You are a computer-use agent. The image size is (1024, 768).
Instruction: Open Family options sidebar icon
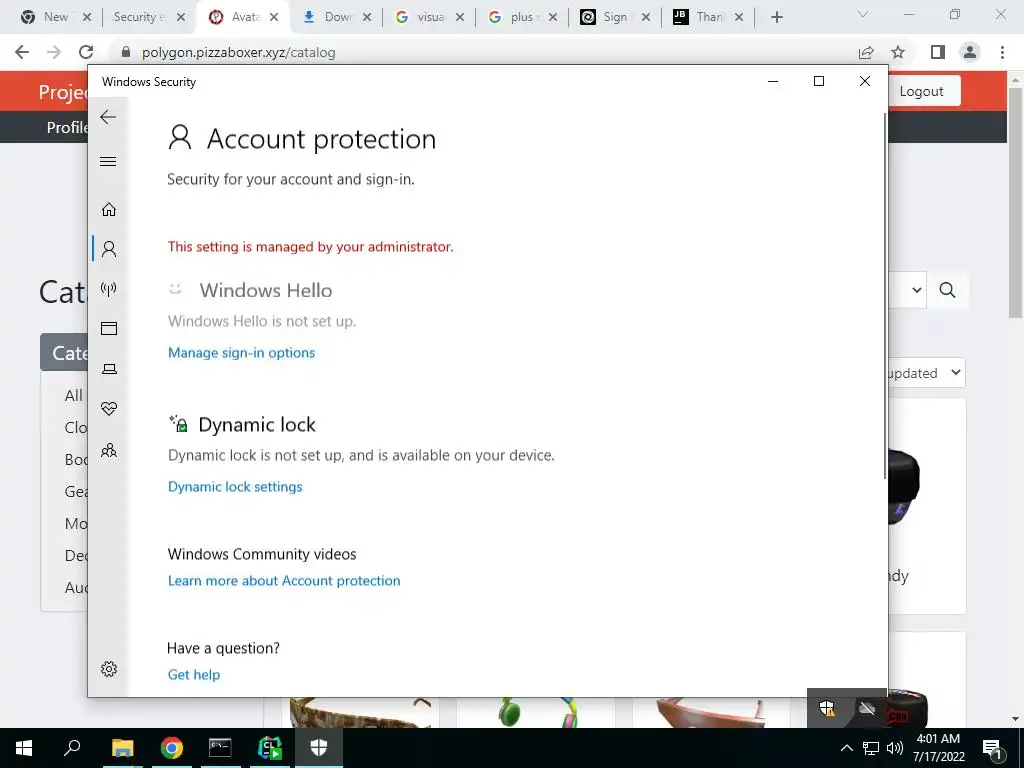pyautogui.click(x=109, y=451)
